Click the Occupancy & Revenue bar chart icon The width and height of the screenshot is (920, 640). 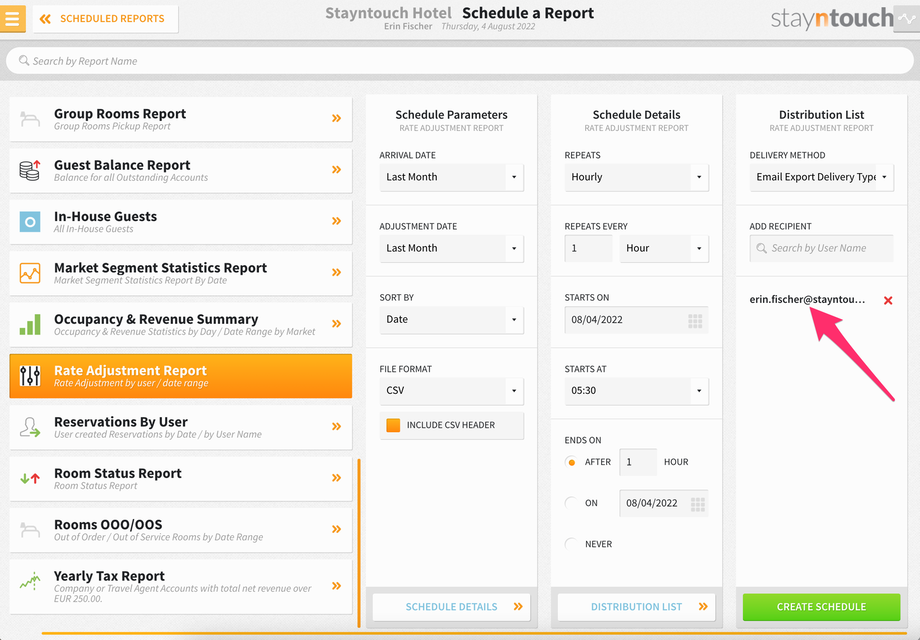(x=30, y=324)
